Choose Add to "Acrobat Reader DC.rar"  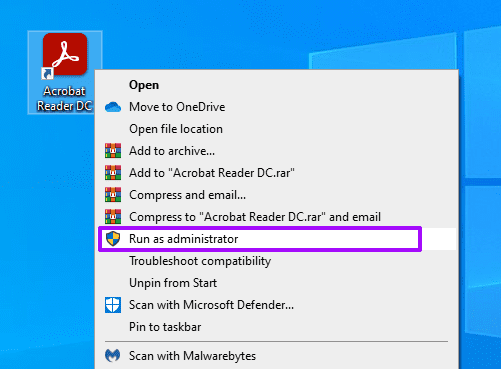[x=277, y=173]
